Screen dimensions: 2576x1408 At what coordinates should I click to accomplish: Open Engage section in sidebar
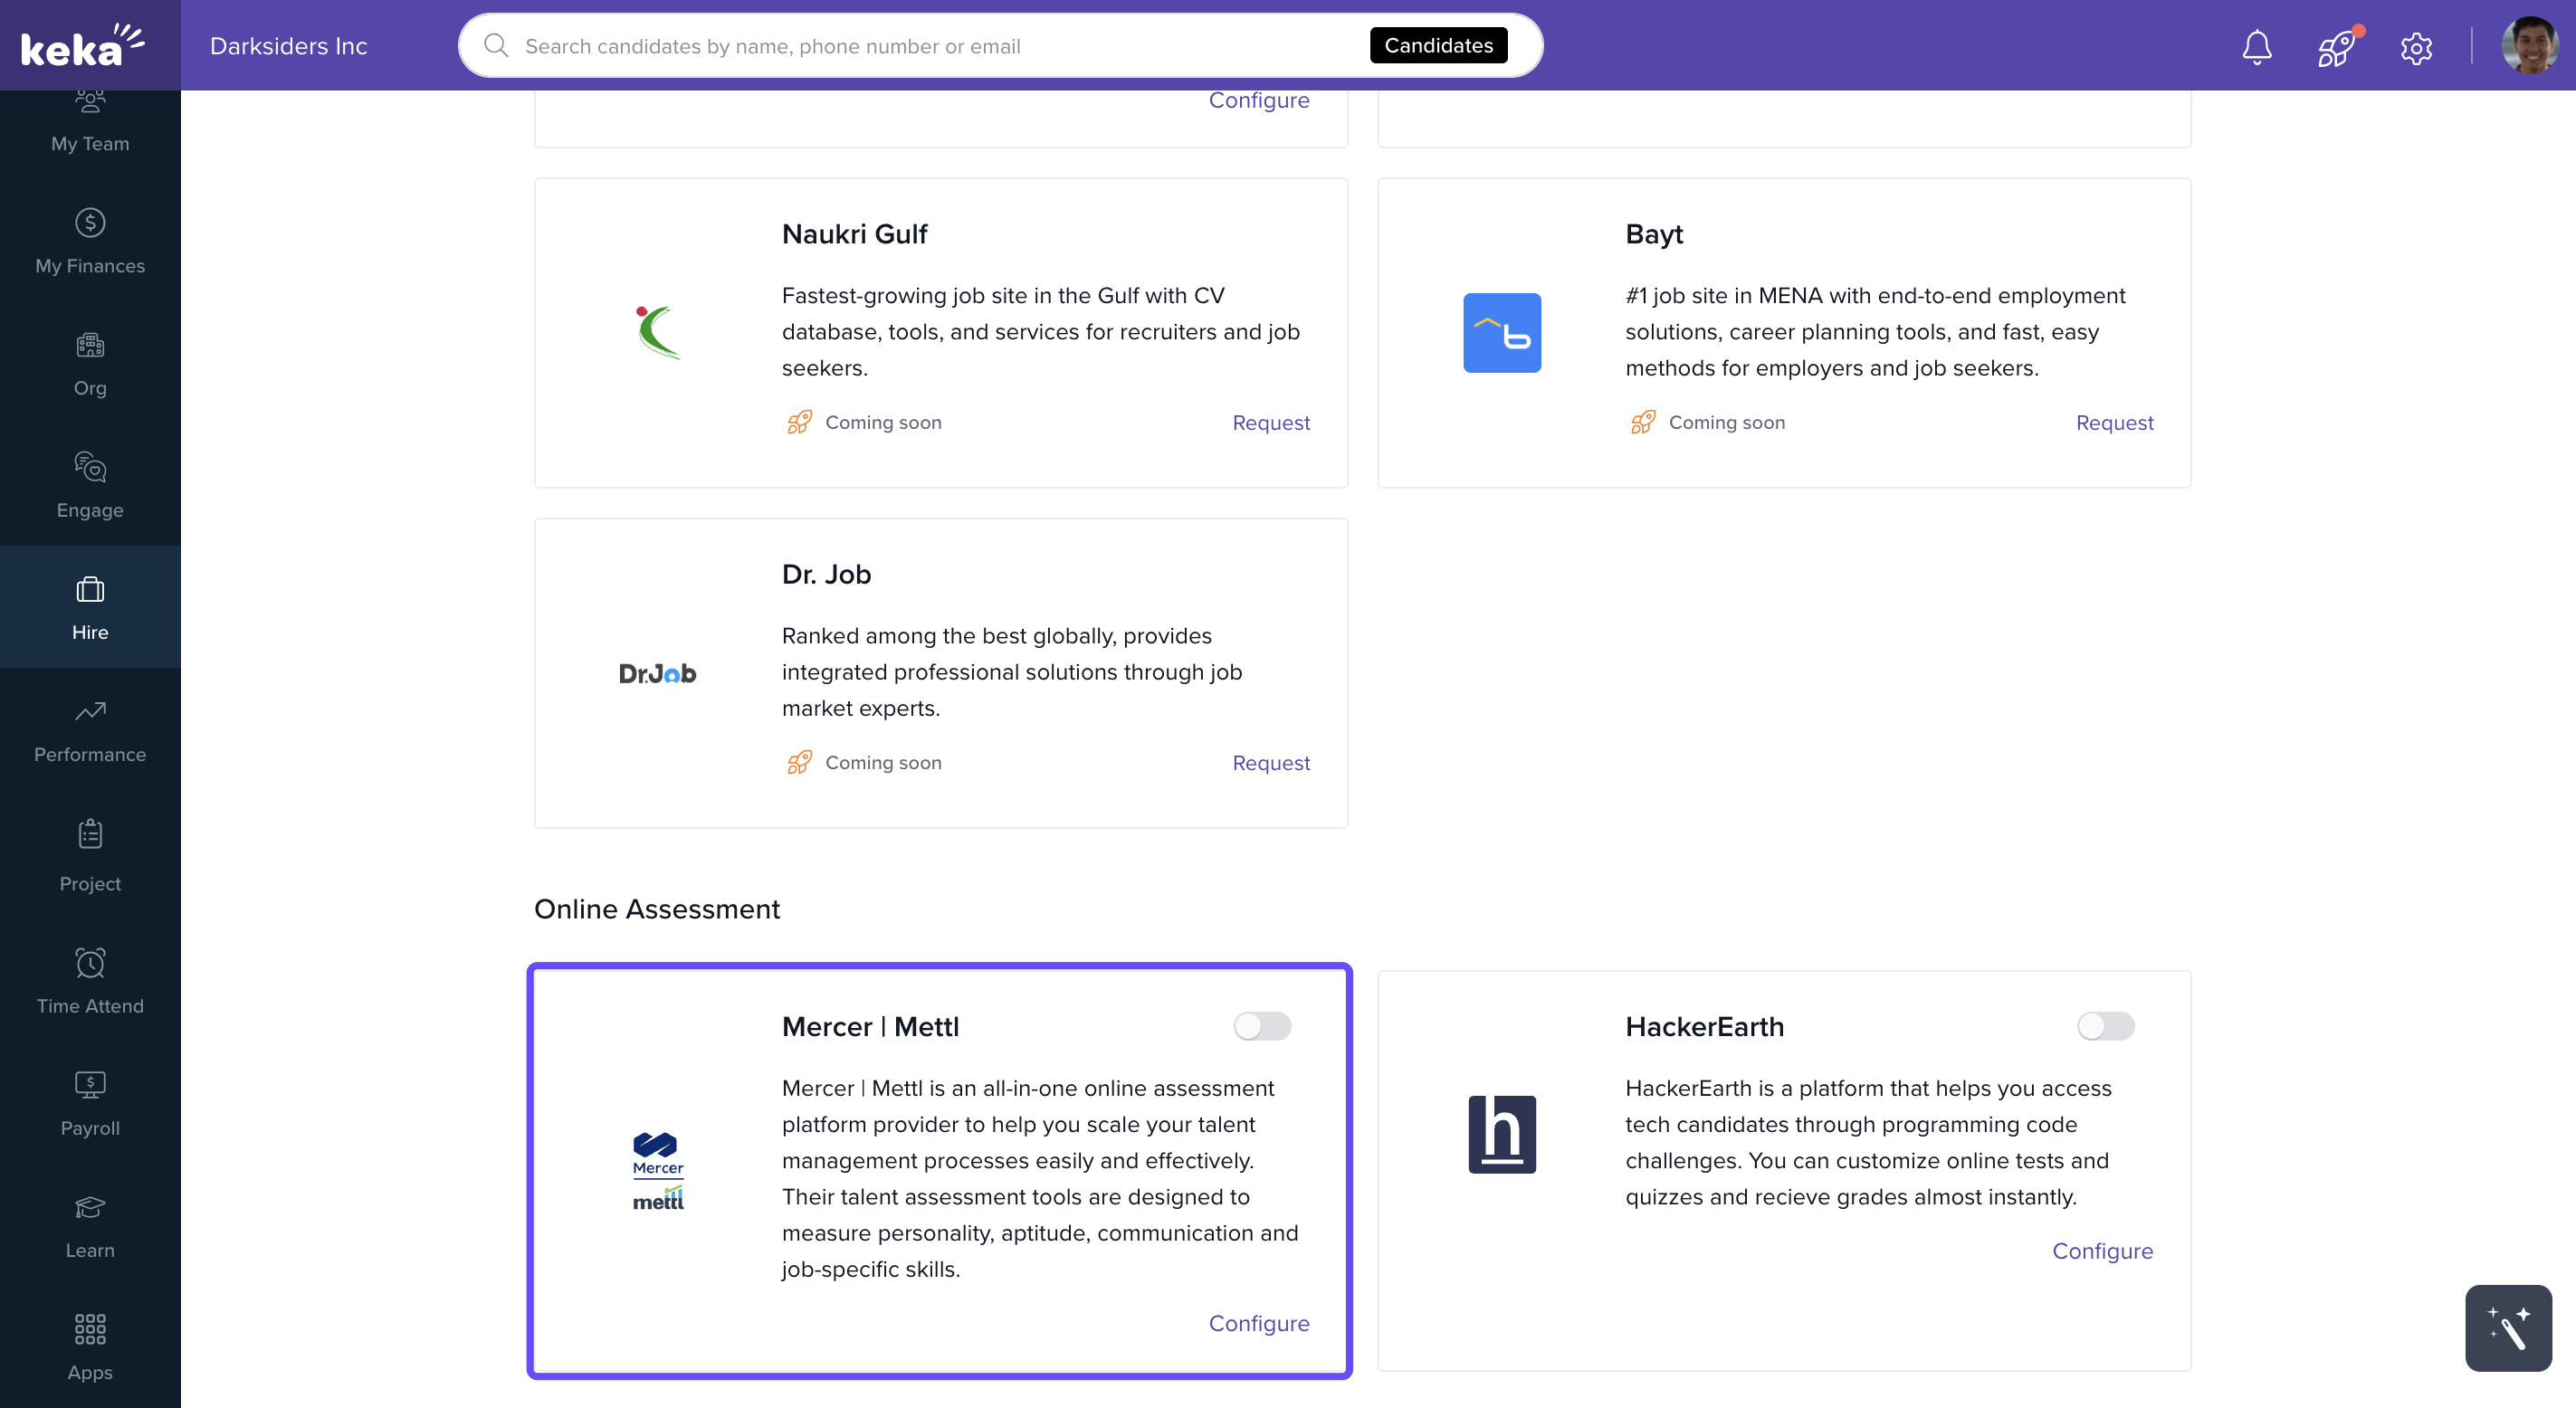tap(90, 486)
